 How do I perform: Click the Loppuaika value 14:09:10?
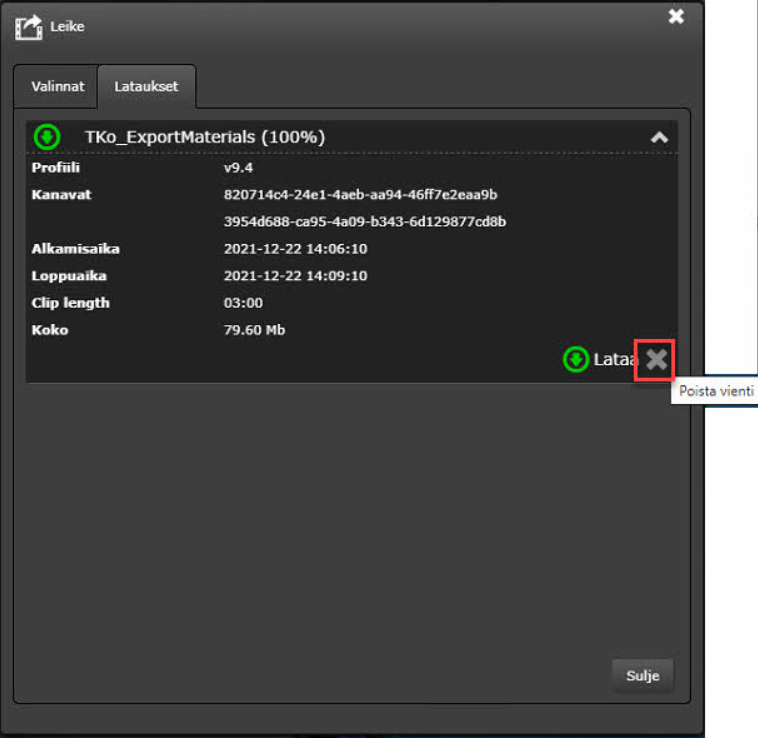[295, 276]
